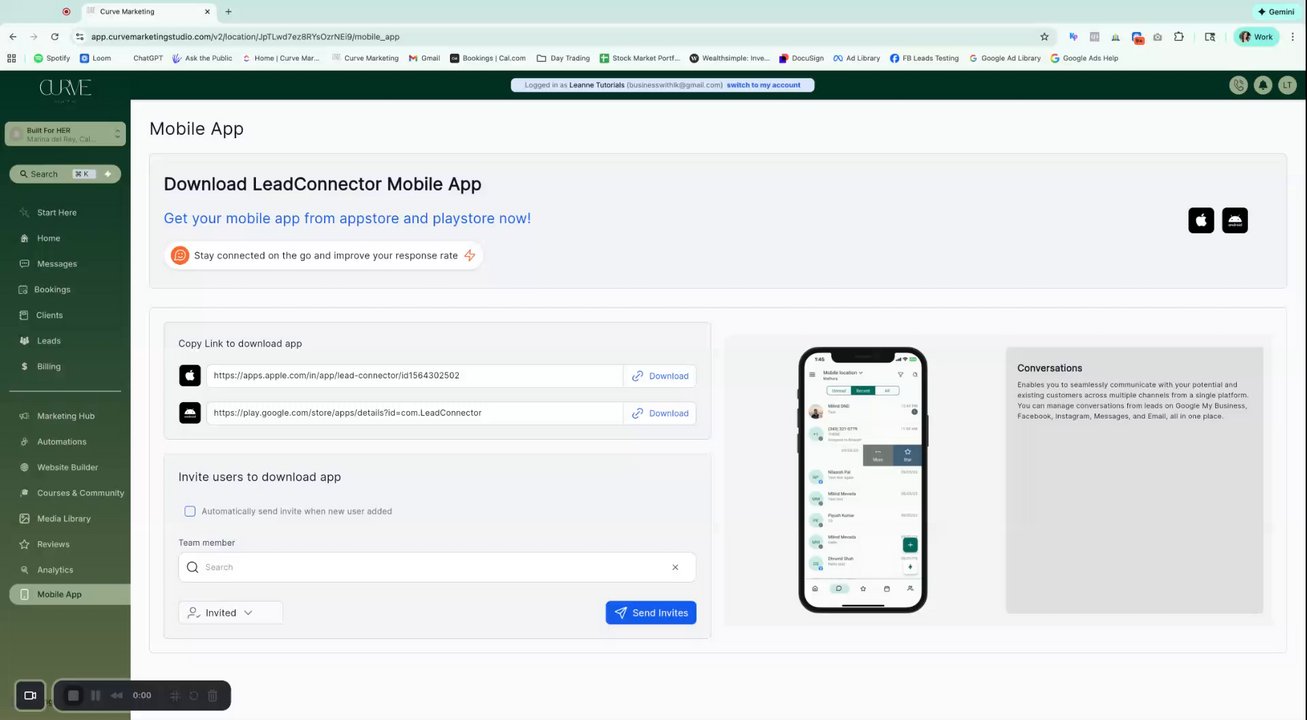The width and height of the screenshot is (1307, 720).
Task: Close the Curve Marketing tab
Action: 207,12
